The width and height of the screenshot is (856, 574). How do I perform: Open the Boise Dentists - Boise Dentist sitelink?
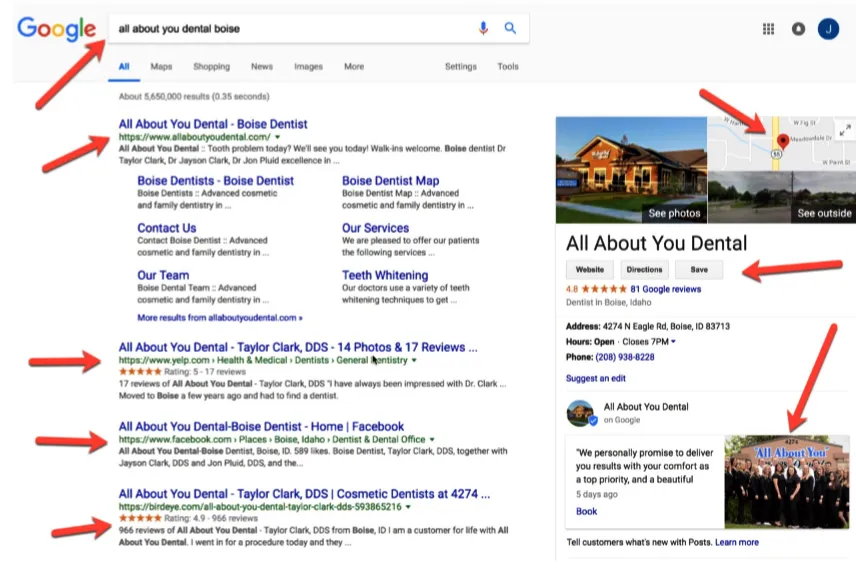pyautogui.click(x=215, y=181)
